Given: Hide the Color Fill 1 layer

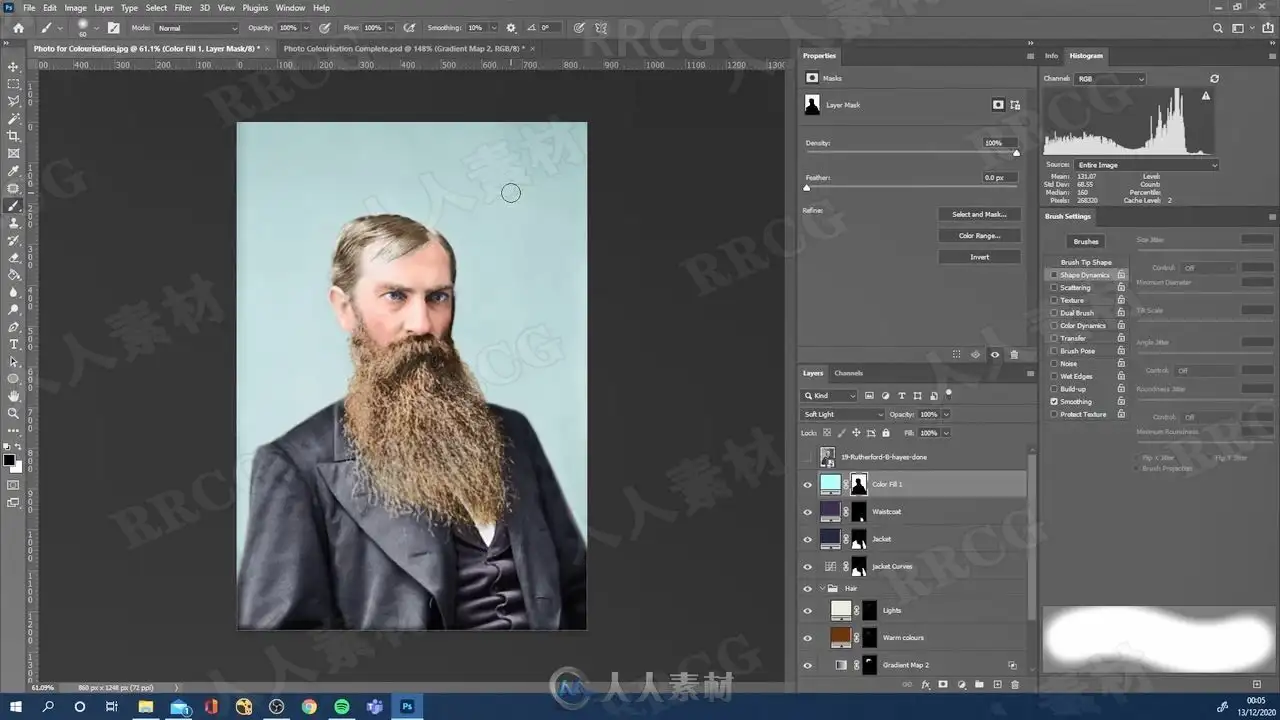Looking at the screenshot, I should (808, 484).
